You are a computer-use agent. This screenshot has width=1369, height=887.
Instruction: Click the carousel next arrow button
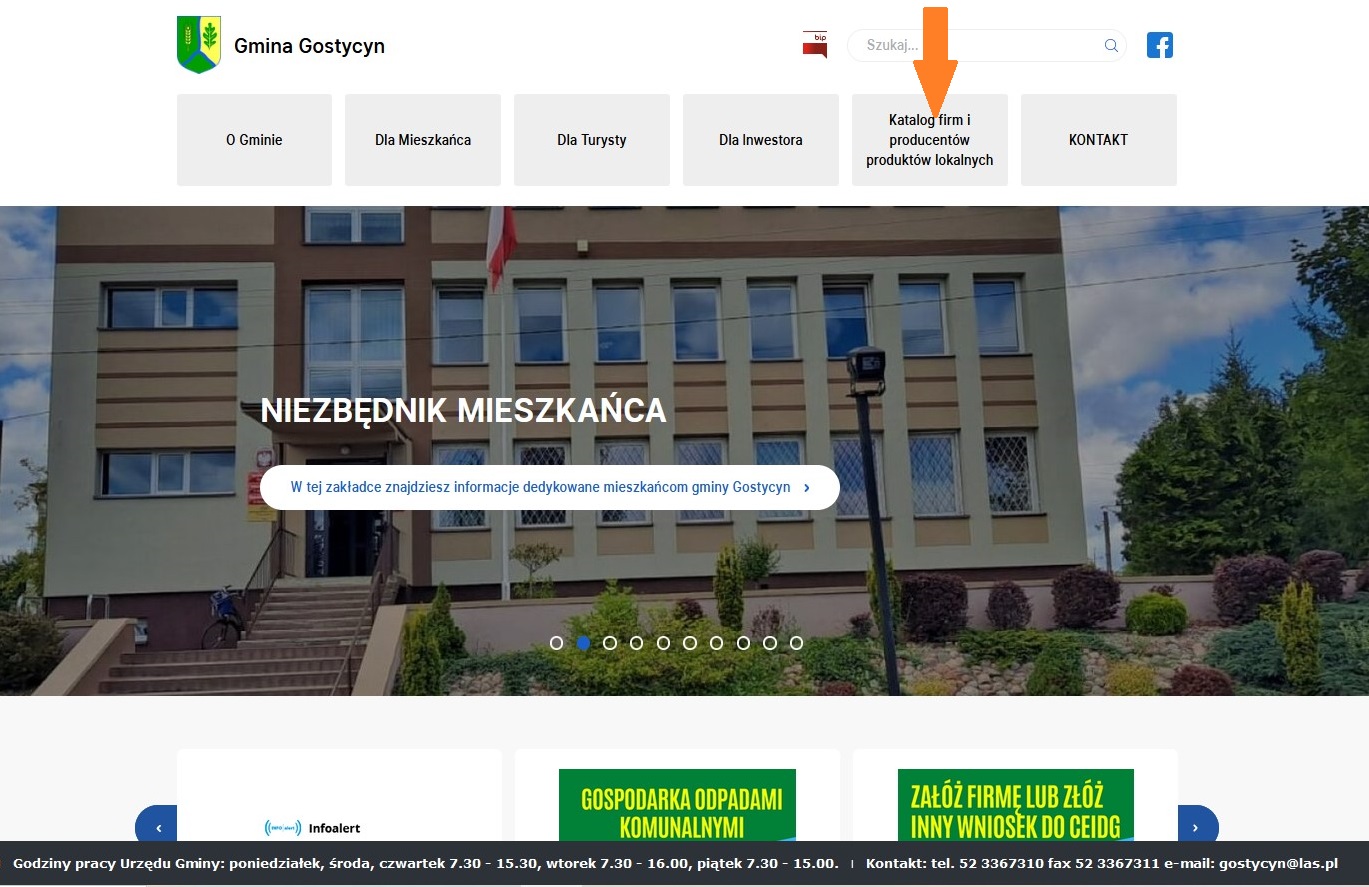point(1197,826)
